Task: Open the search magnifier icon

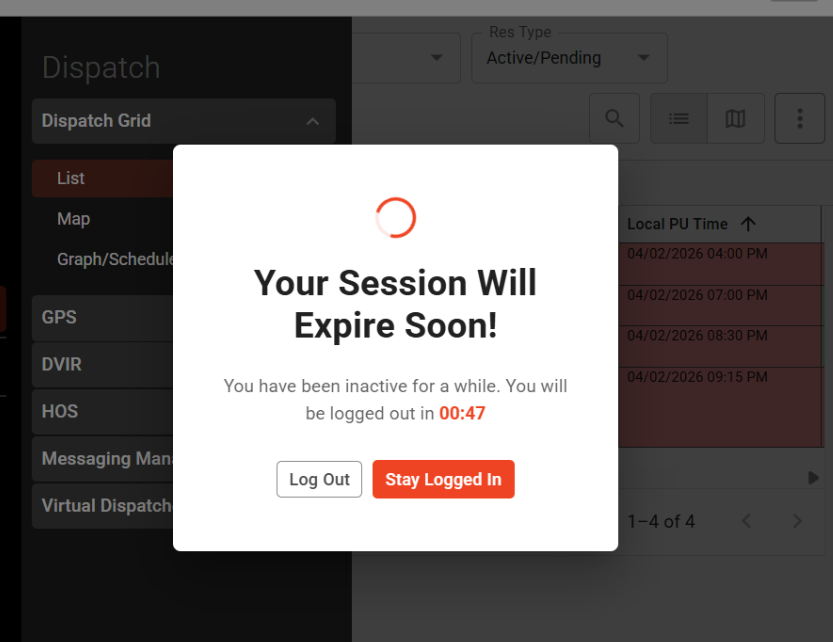Action: point(614,119)
